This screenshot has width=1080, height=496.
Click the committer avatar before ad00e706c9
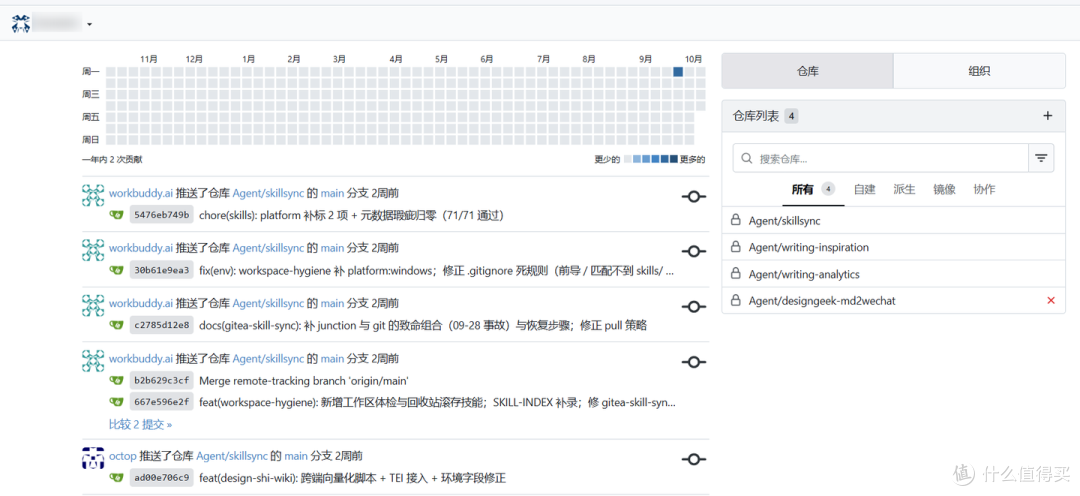click(116, 478)
